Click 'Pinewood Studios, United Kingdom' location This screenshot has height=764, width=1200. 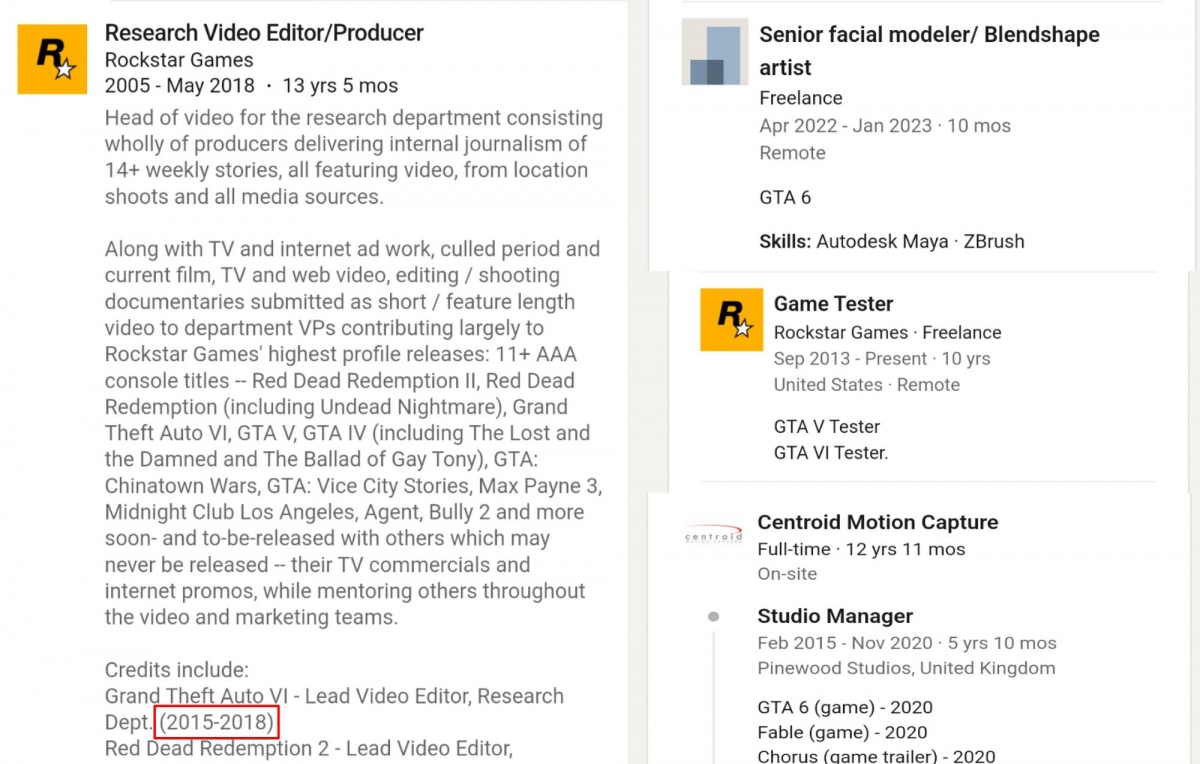906,668
